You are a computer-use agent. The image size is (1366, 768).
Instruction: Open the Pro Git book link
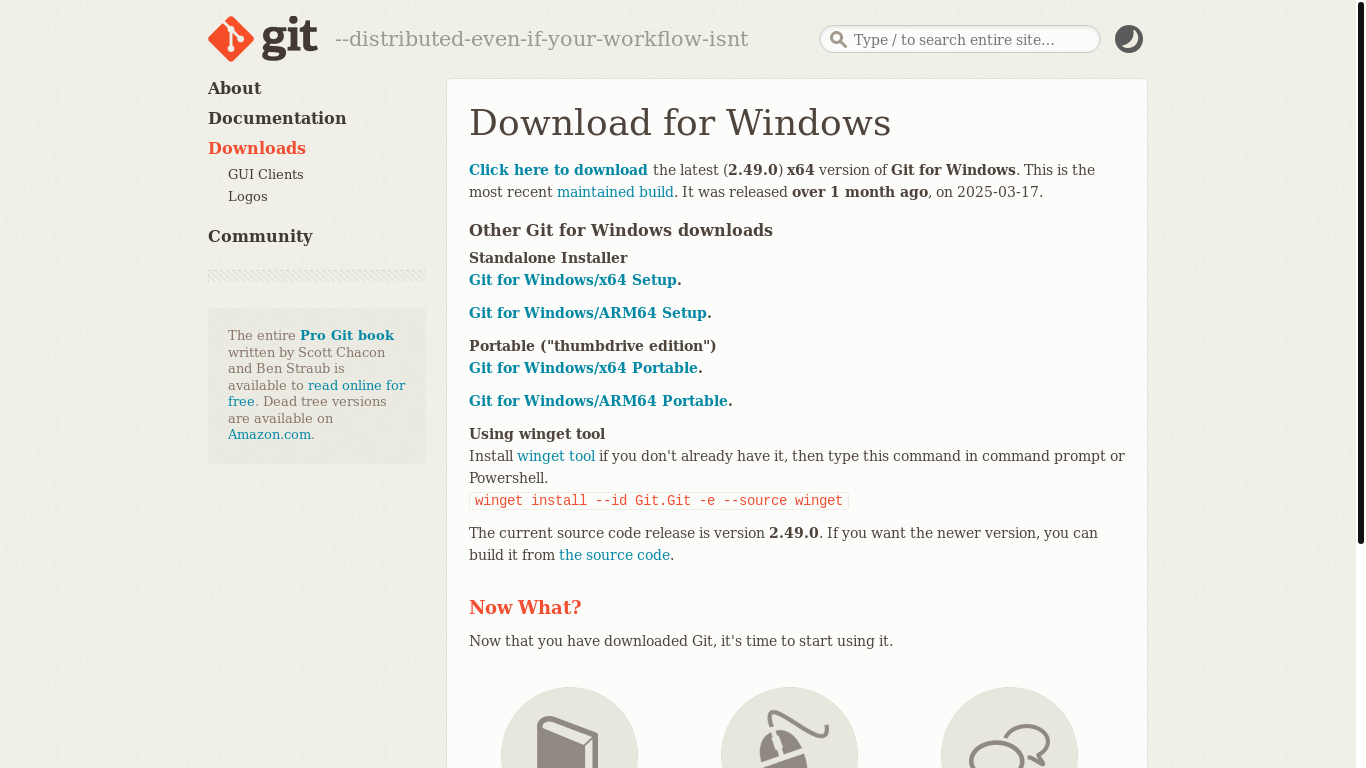[x=347, y=336]
